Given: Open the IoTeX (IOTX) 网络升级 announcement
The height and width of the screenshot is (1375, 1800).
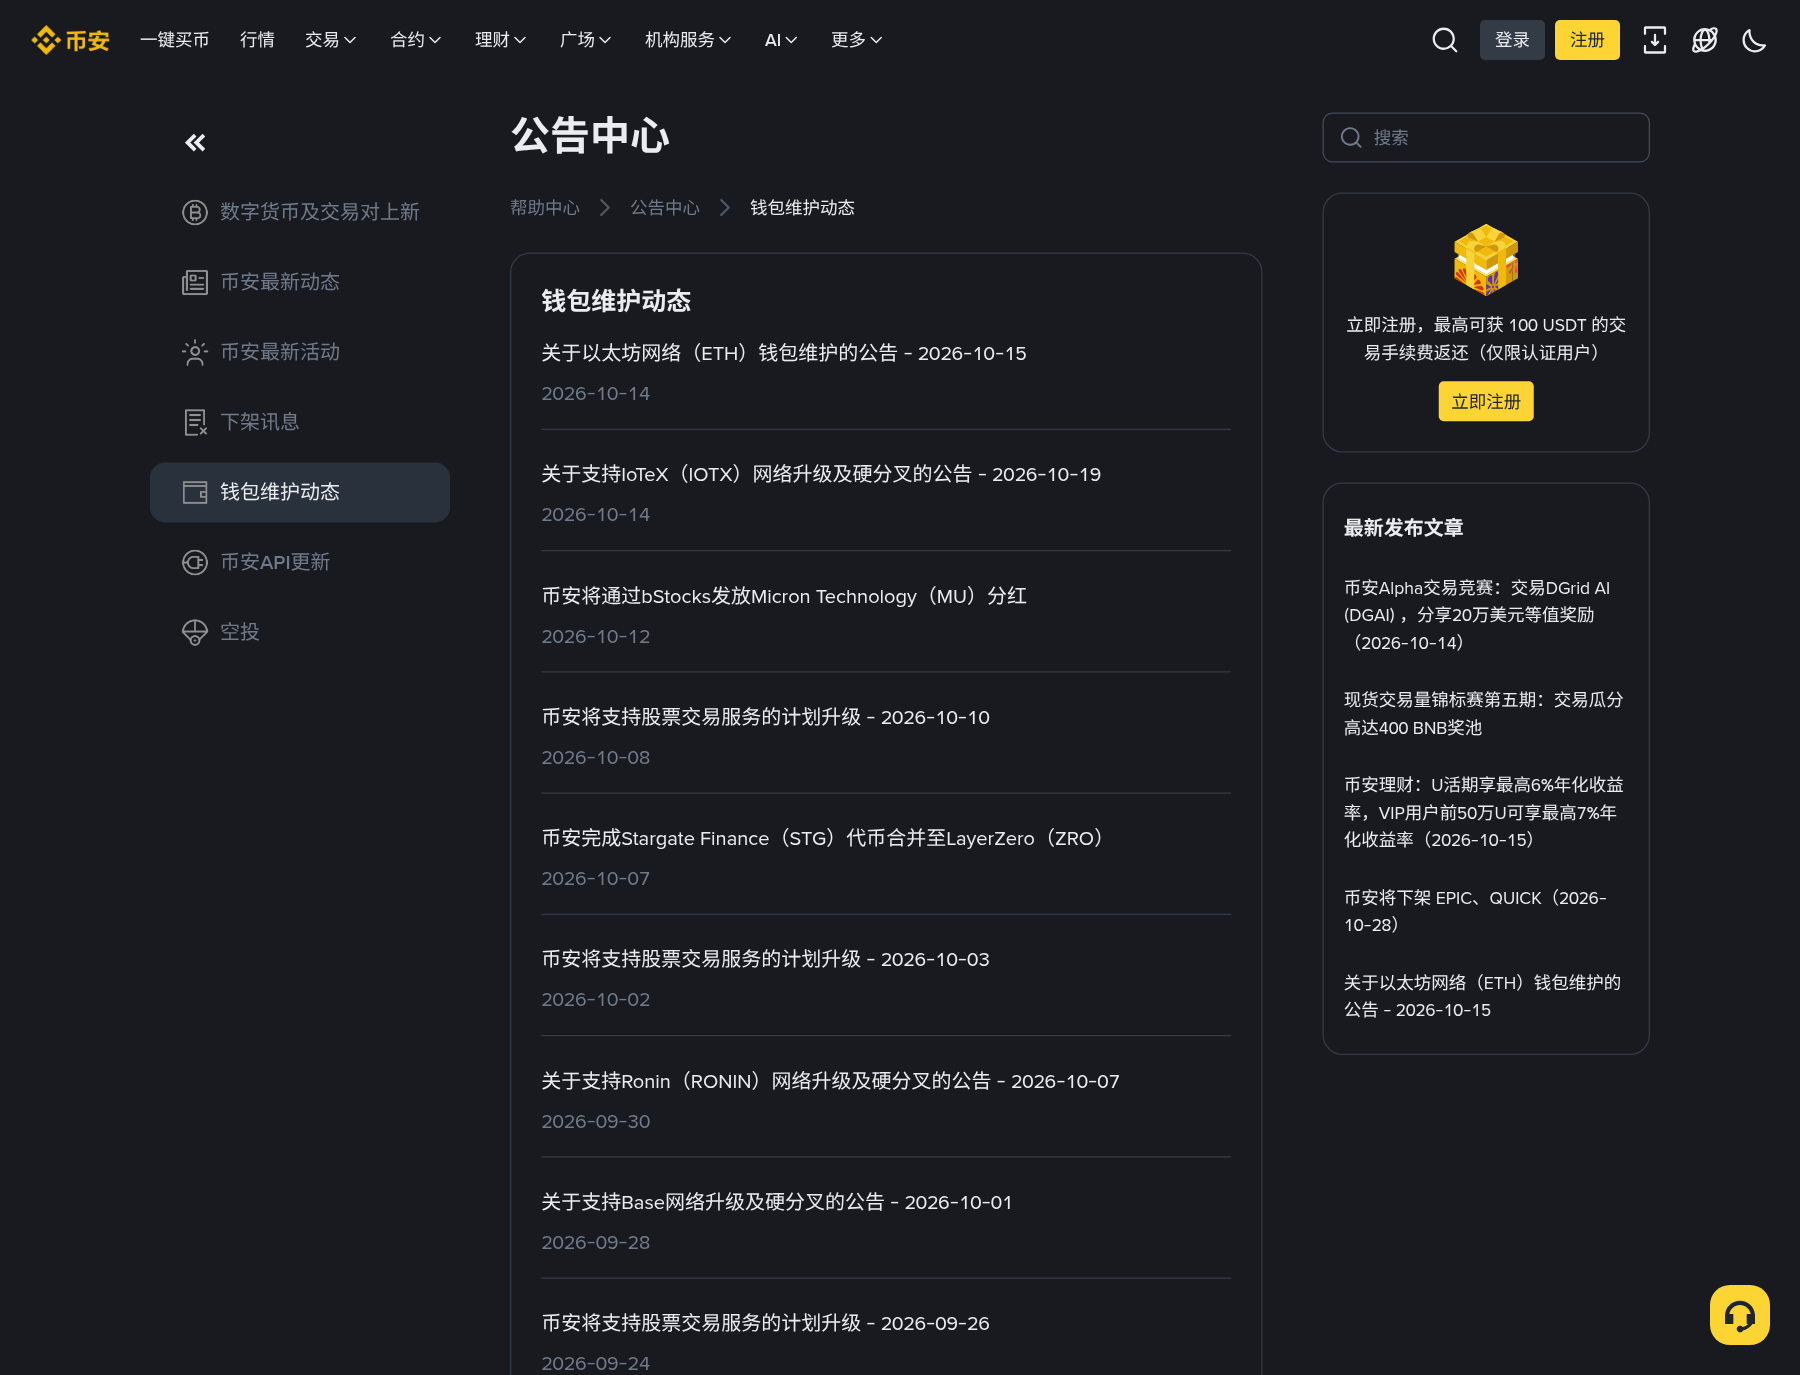Looking at the screenshot, I should click(821, 474).
